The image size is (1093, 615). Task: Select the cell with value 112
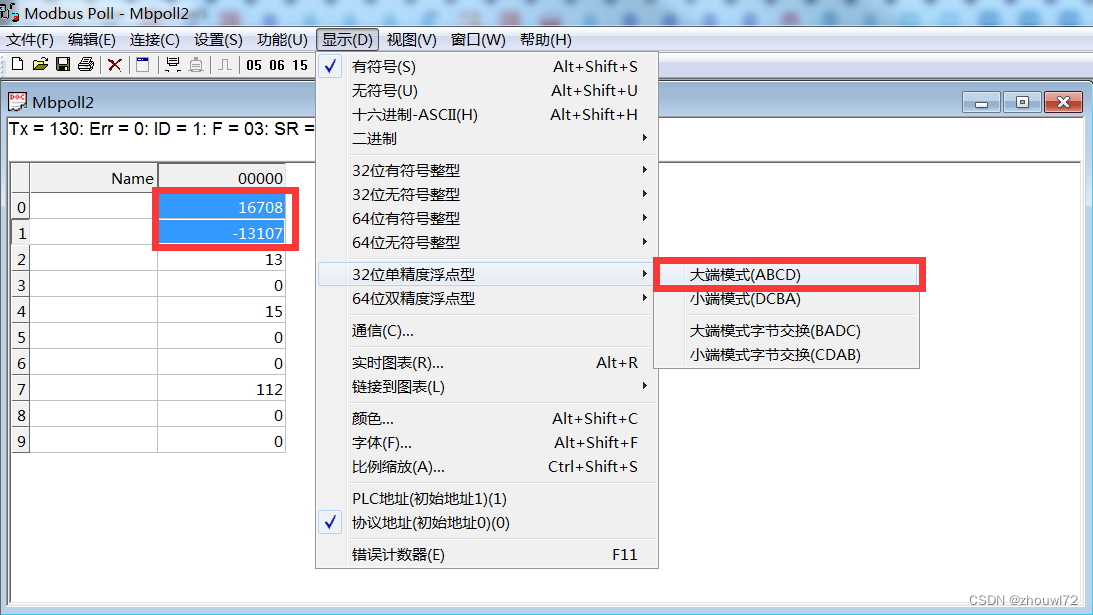click(222, 389)
